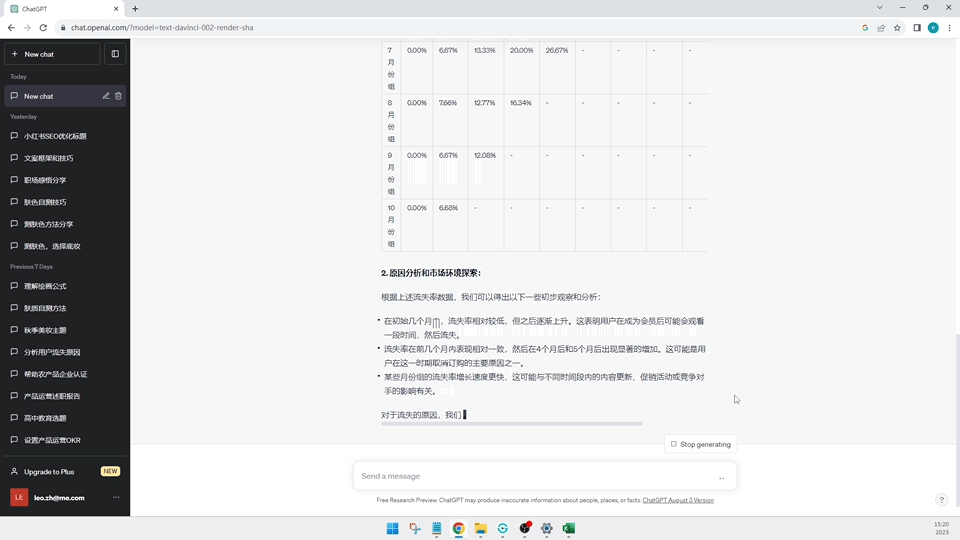Open the 设置产品运营OKR chat
The height and width of the screenshot is (540, 960).
(65, 440)
